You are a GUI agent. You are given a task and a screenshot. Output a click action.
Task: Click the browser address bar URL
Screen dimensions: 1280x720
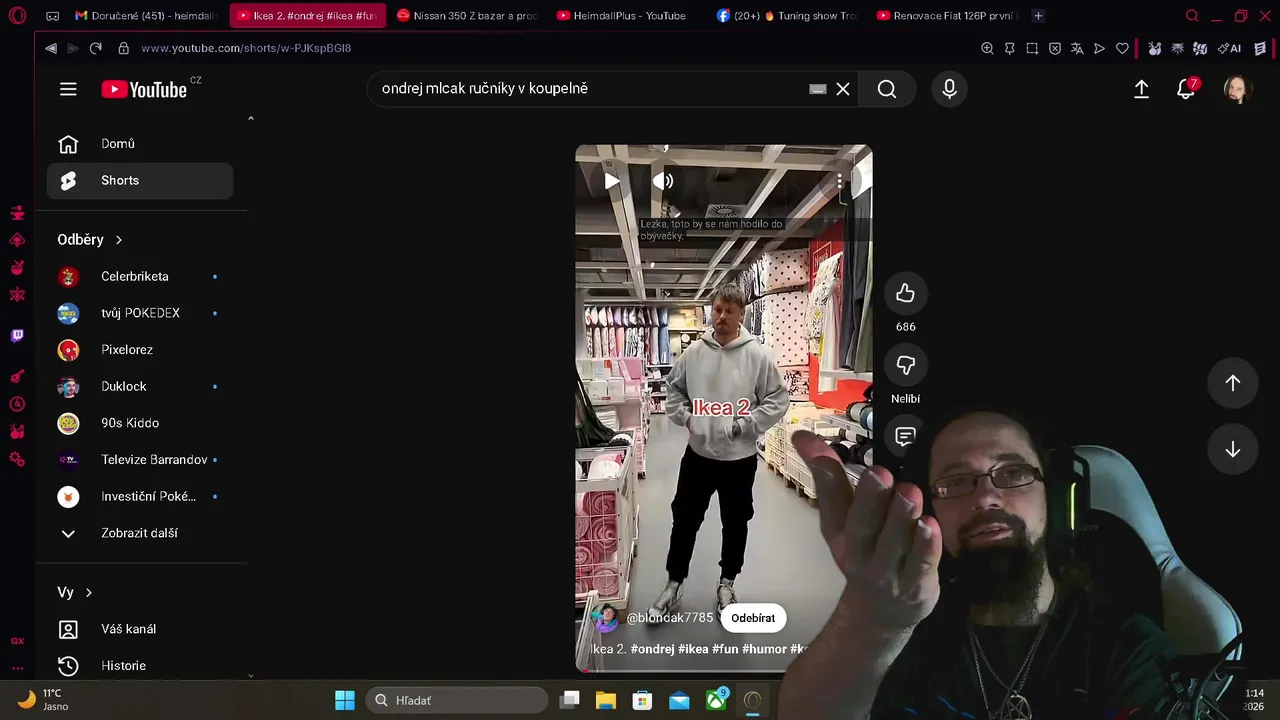[x=246, y=48]
